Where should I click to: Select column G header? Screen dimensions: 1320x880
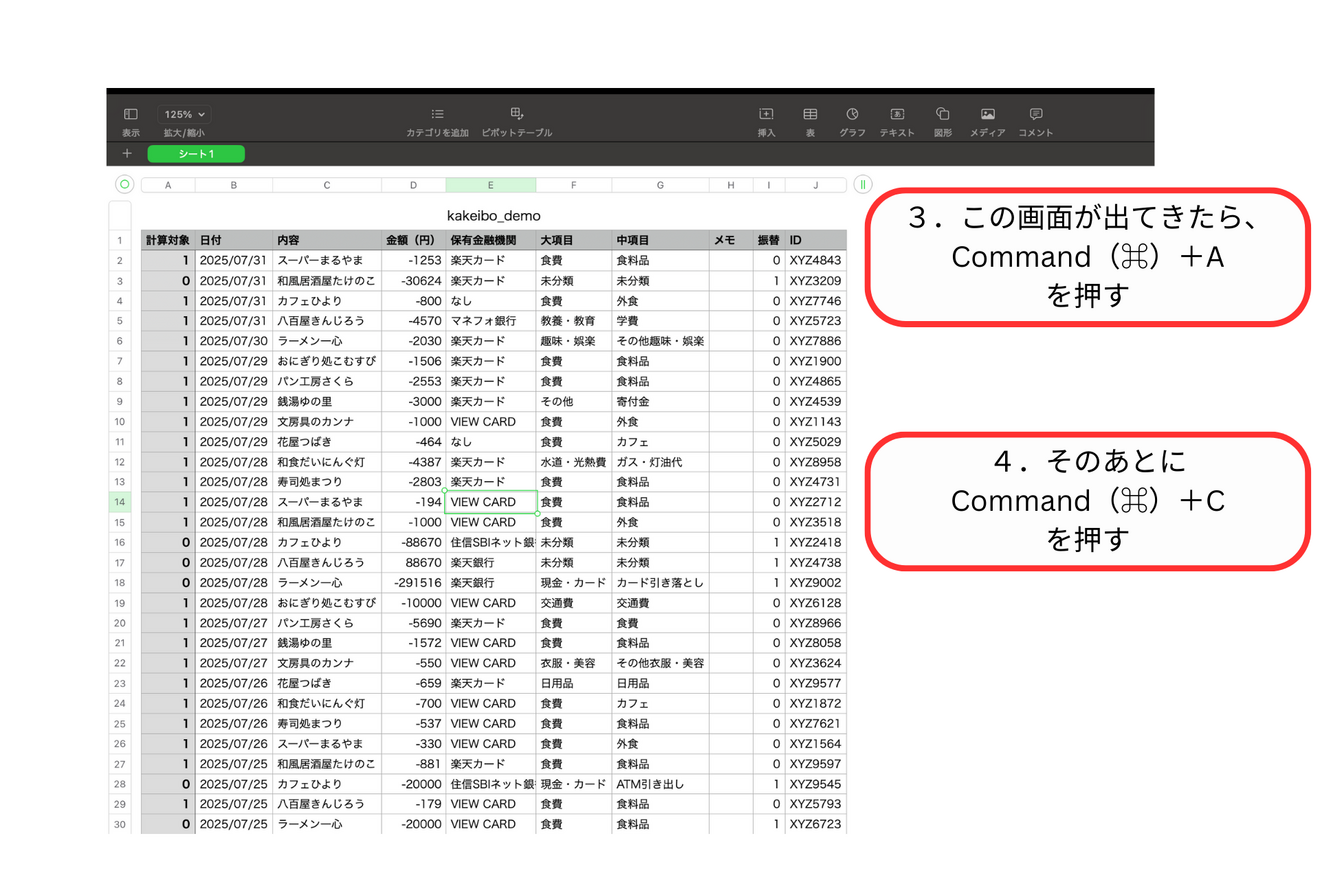pos(660,185)
